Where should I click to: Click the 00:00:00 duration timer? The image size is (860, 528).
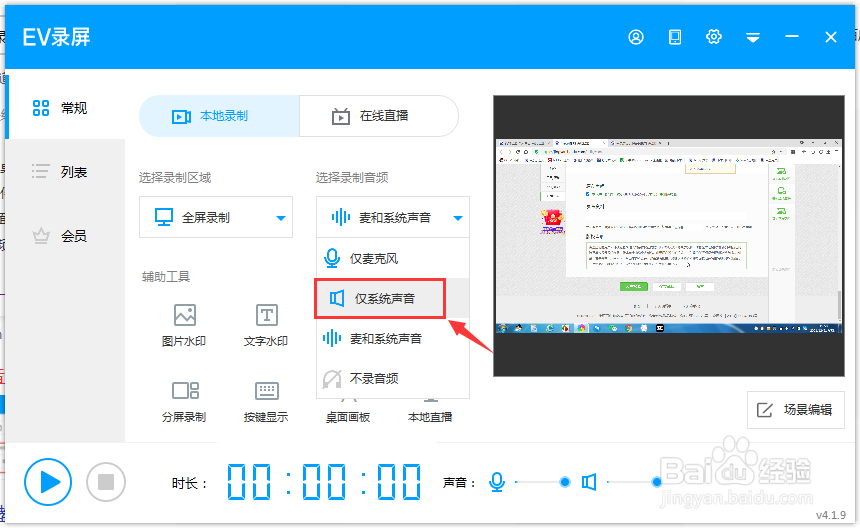click(324, 481)
